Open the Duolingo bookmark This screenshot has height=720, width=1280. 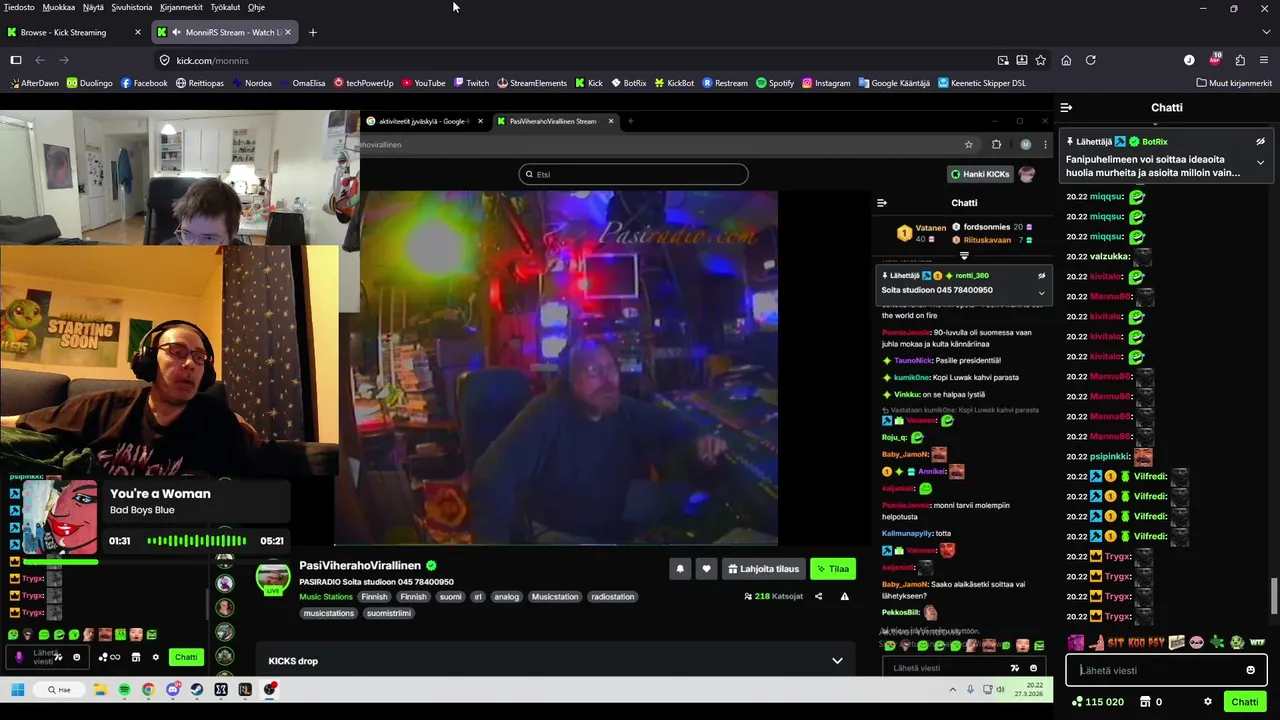pos(89,83)
